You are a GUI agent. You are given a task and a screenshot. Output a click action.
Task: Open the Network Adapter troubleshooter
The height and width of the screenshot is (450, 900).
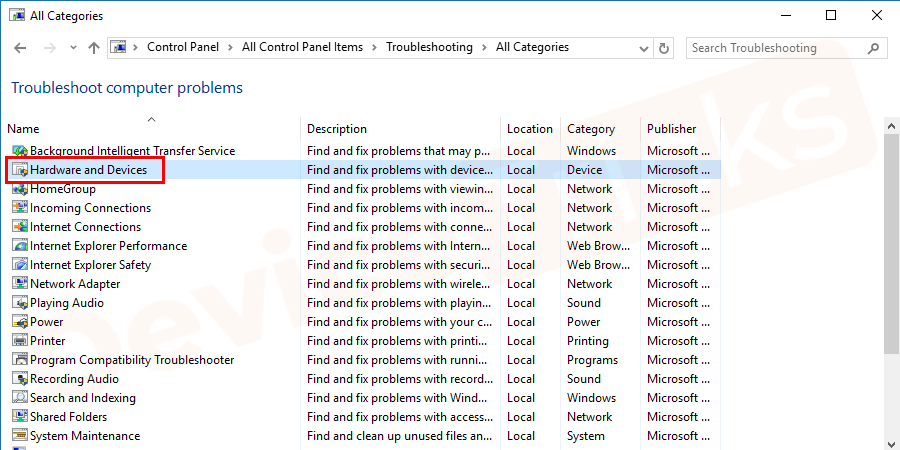(75, 284)
